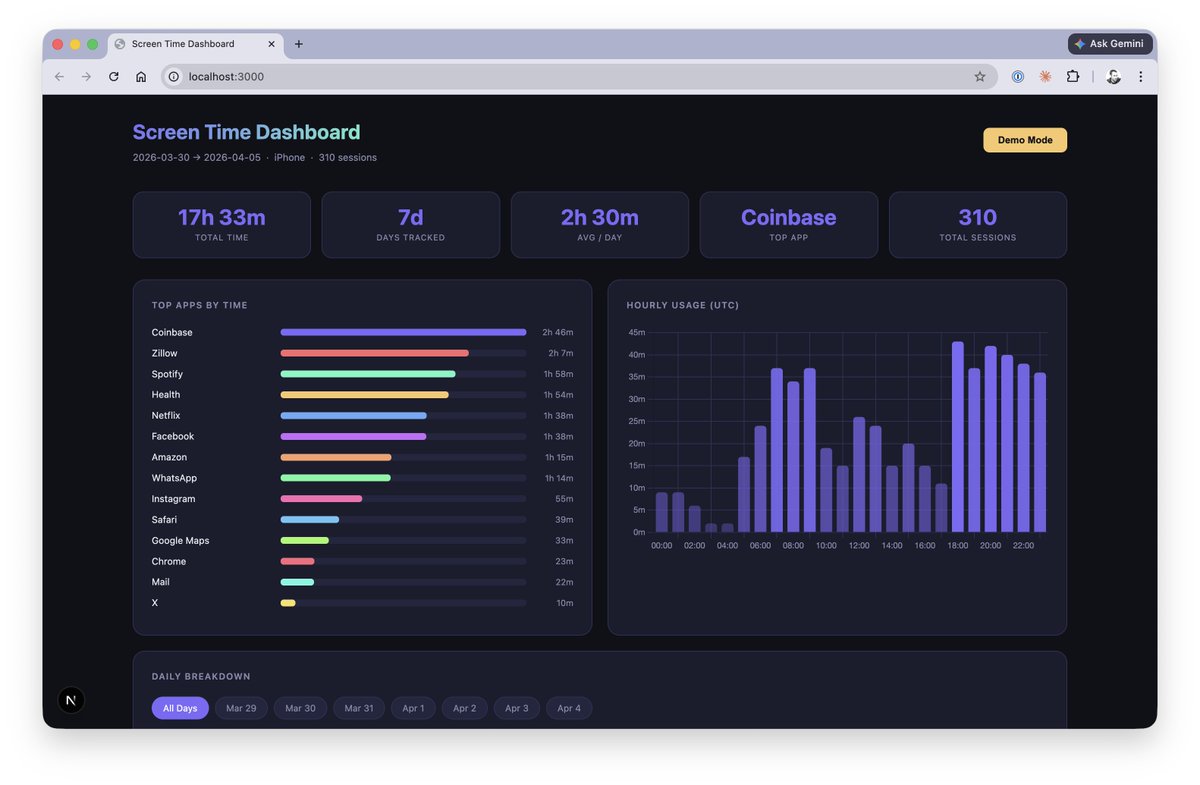
Task: Filter daily breakdown to Apr 3
Action: click(517, 708)
